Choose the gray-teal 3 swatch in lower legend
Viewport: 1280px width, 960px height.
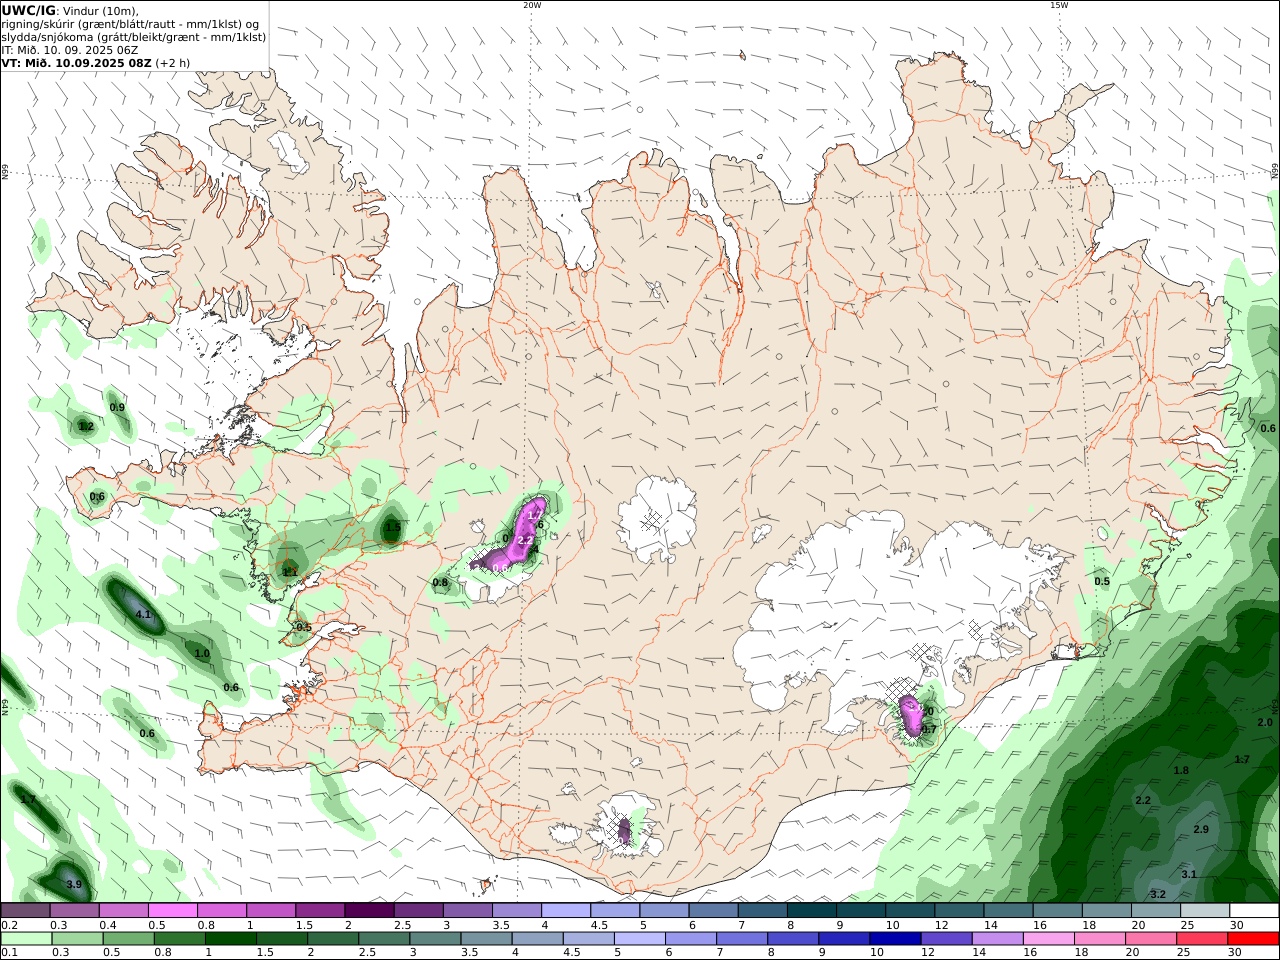coord(436,938)
